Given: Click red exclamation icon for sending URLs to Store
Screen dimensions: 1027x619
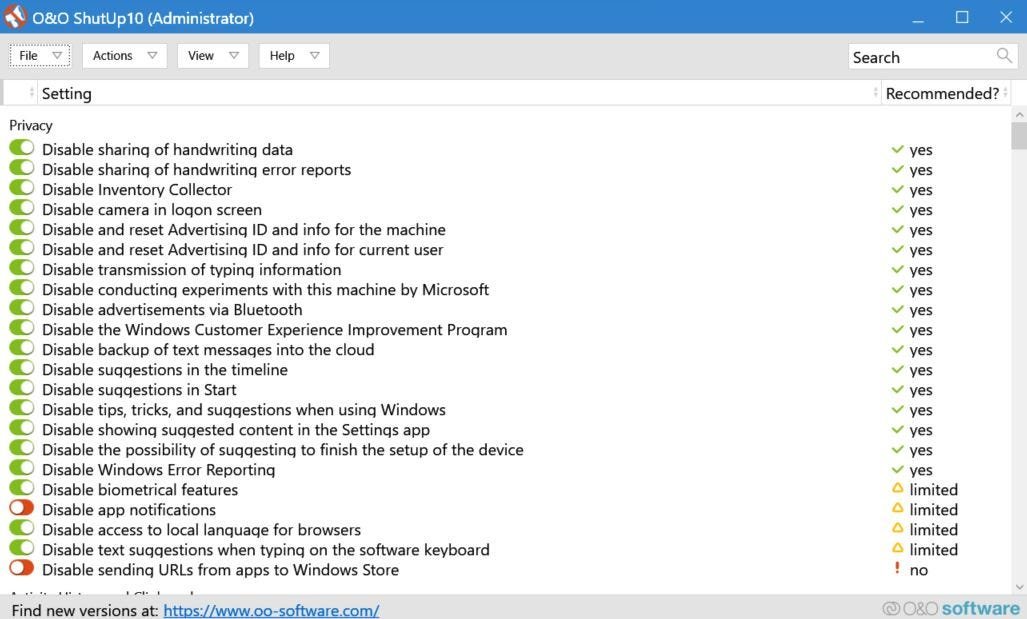Looking at the screenshot, I should 897,568.
